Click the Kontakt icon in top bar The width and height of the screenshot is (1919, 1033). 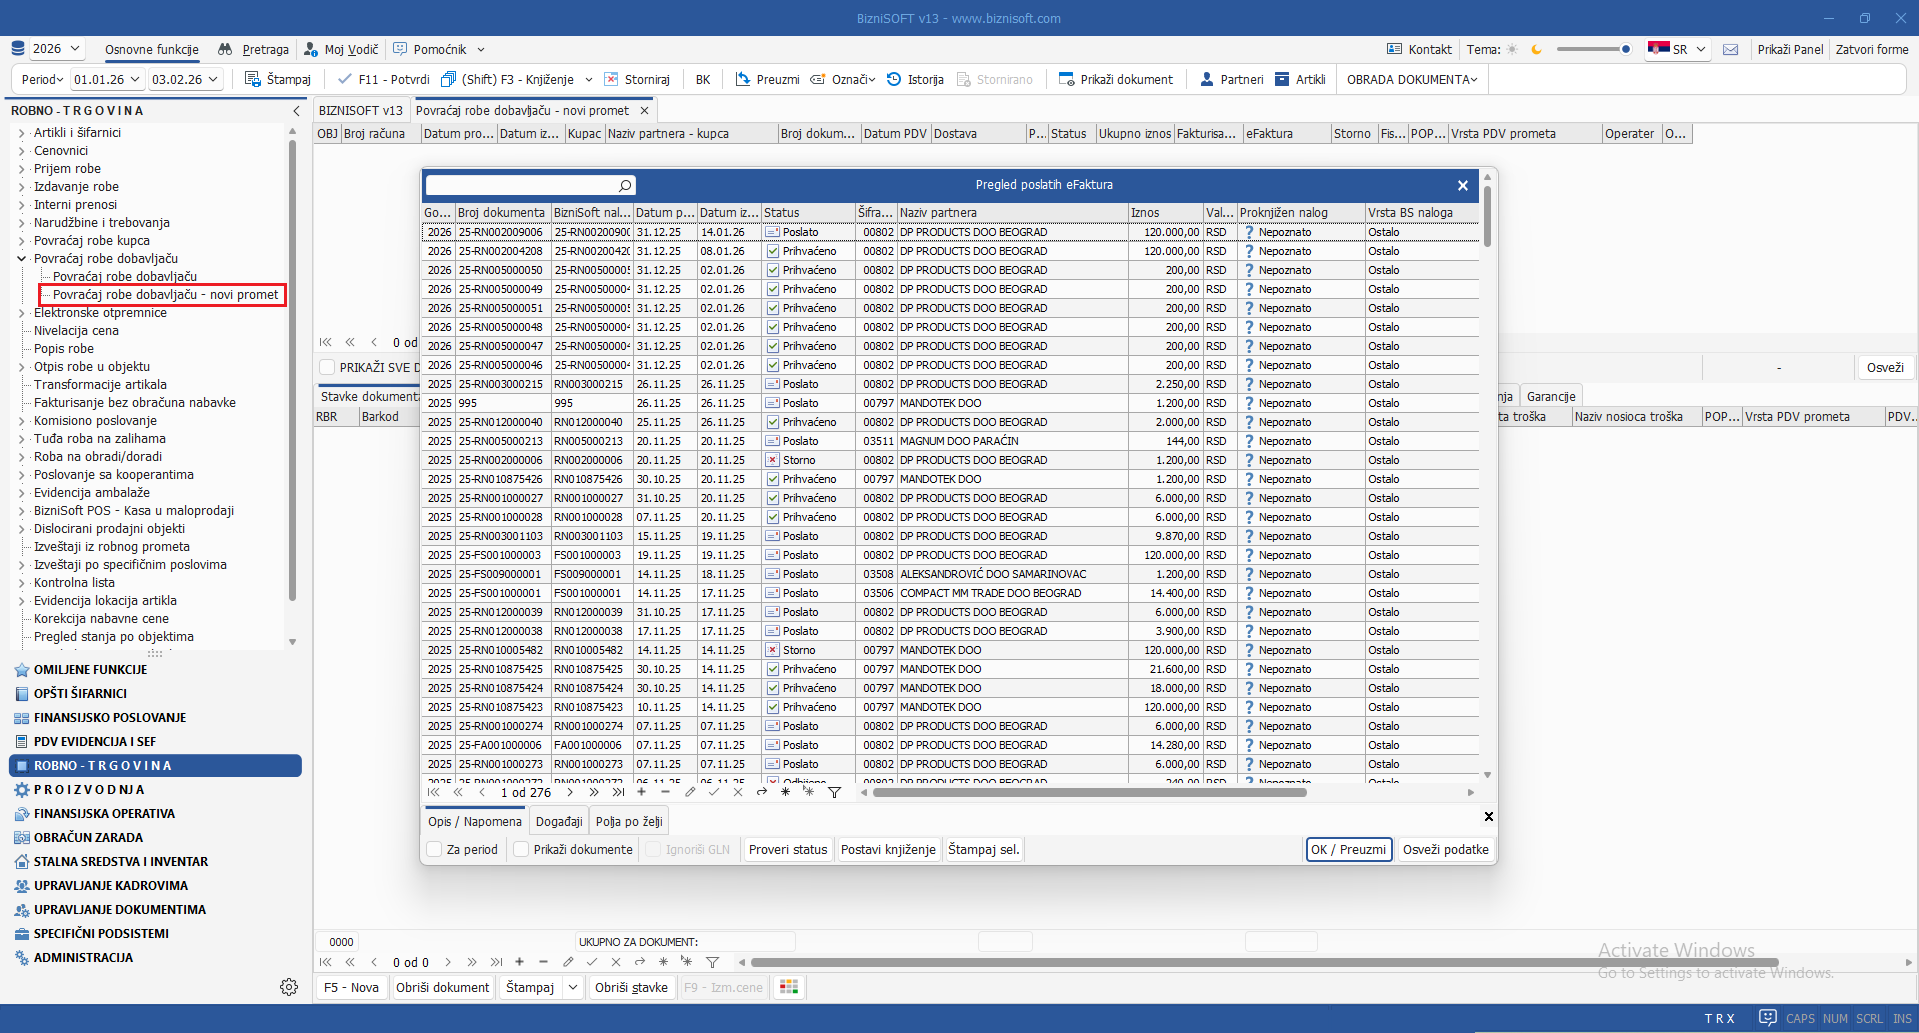point(1395,49)
